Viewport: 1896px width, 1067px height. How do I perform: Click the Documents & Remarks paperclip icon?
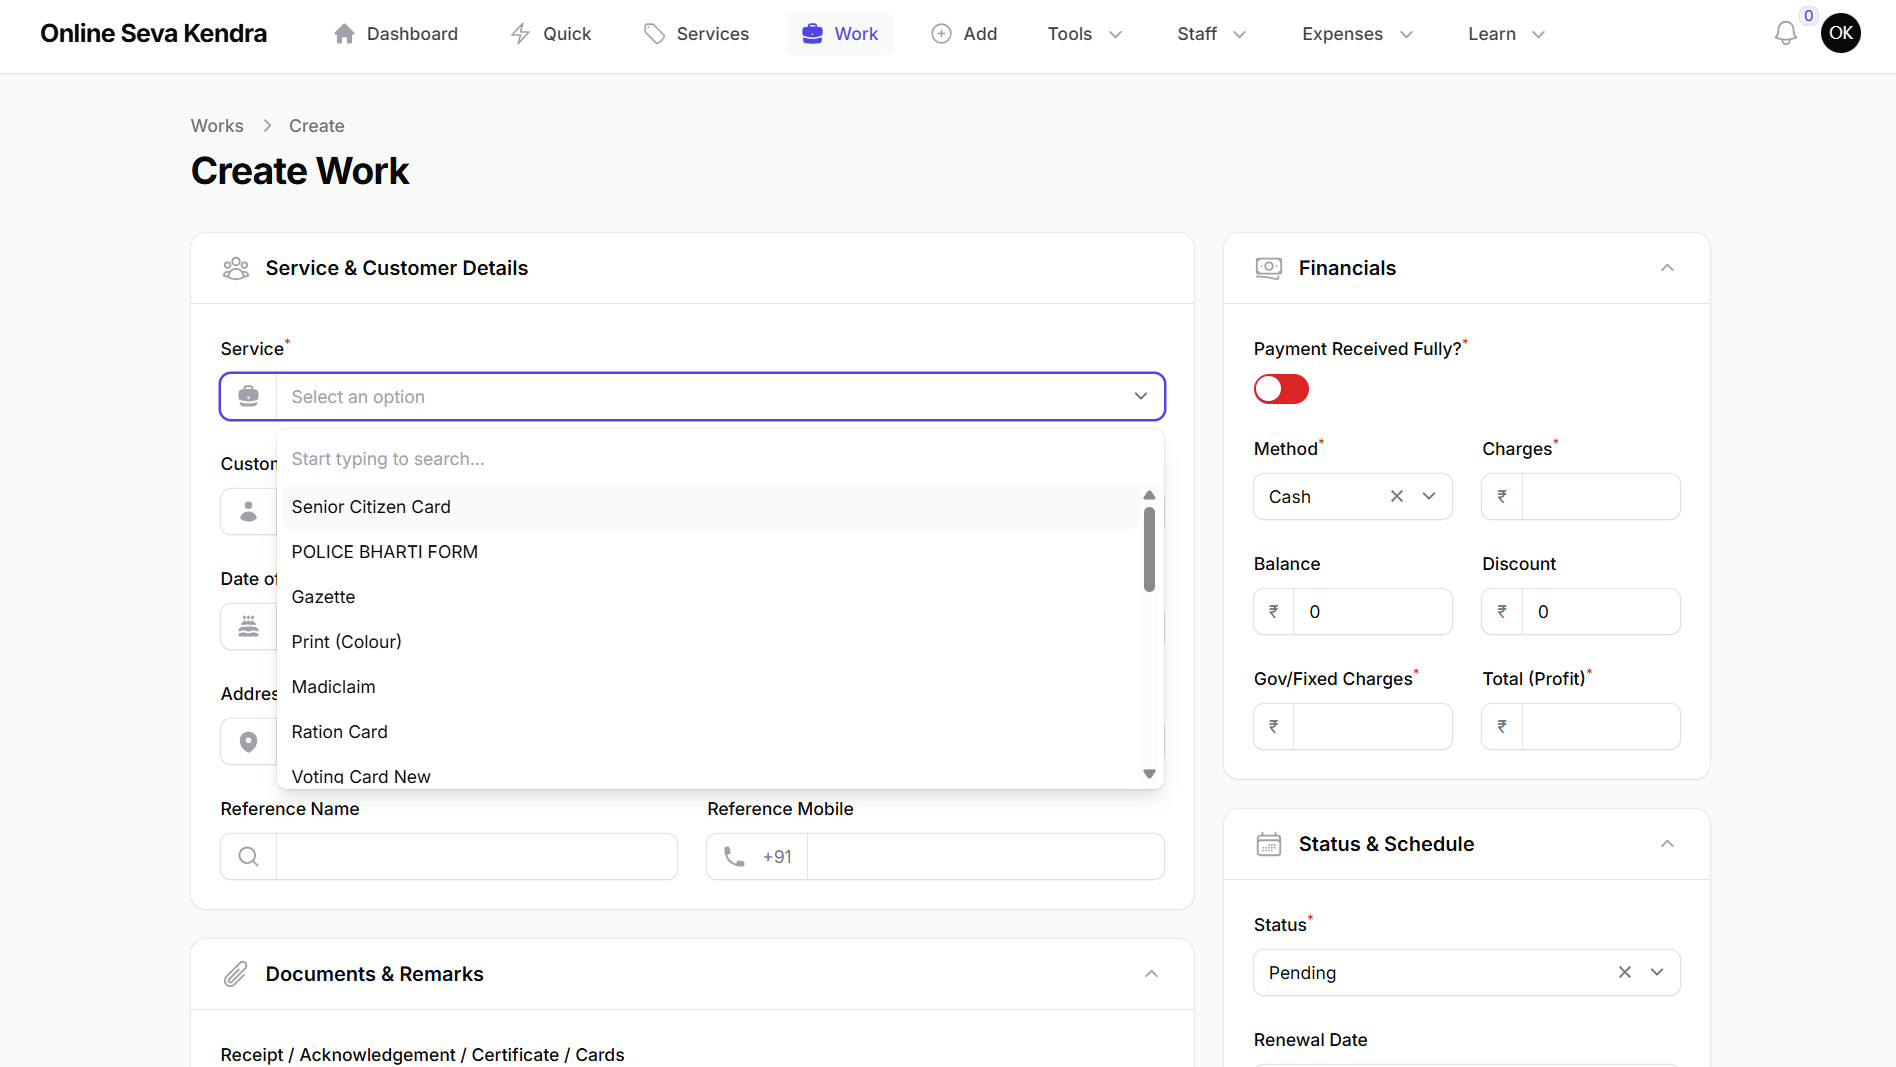pos(235,974)
